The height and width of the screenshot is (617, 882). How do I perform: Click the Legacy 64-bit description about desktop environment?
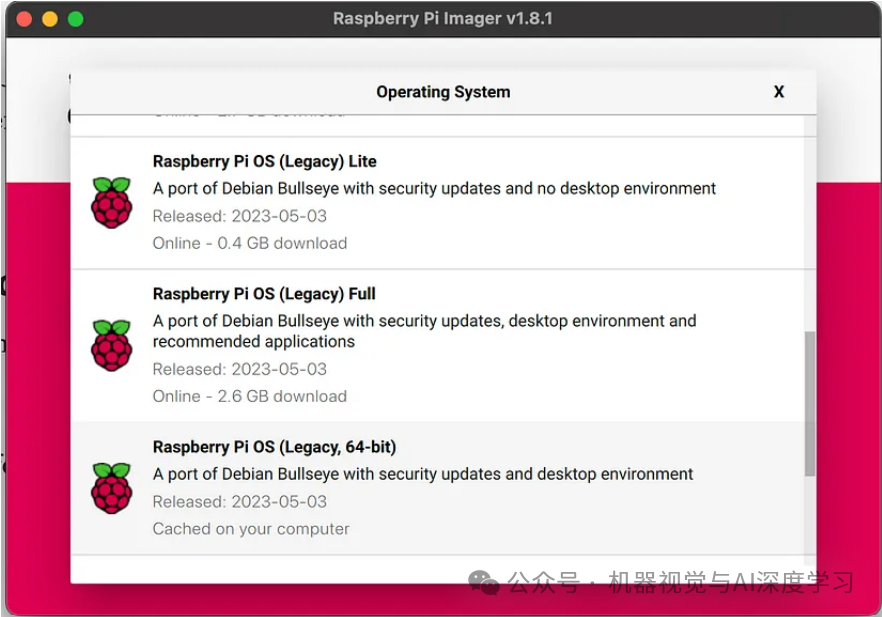(x=422, y=474)
